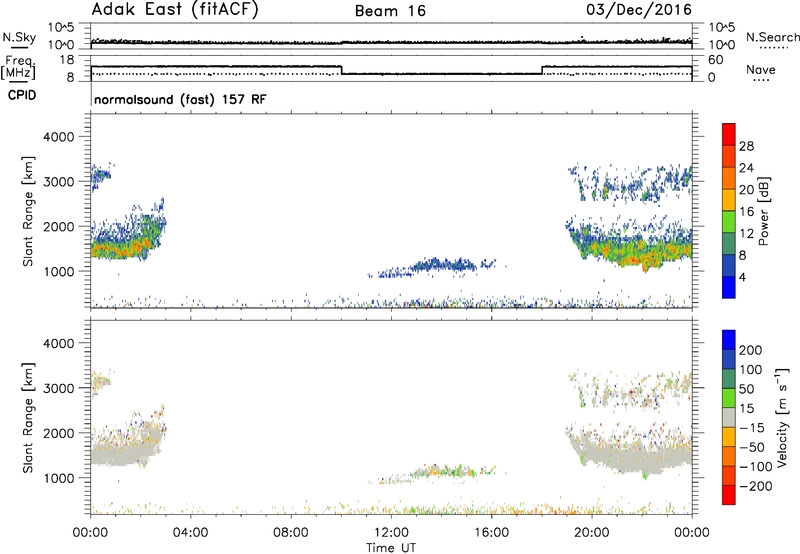800x554 pixels.
Task: Click the red bottom segment of Velocity color bar
Action: point(729,495)
